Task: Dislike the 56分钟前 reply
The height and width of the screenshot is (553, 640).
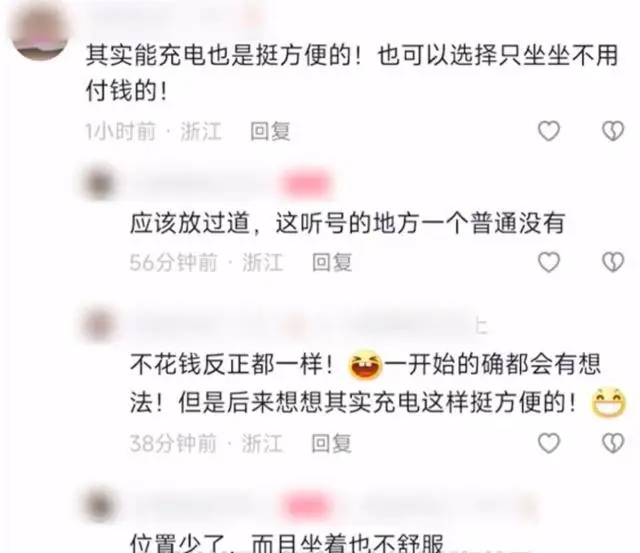Action: [x=613, y=262]
